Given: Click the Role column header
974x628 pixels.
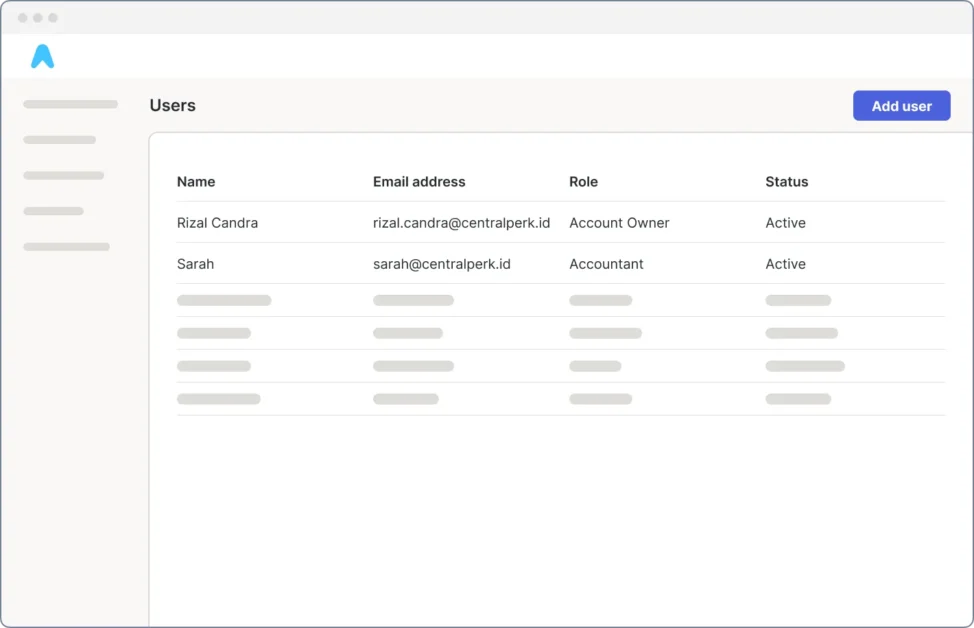Looking at the screenshot, I should coord(583,182).
